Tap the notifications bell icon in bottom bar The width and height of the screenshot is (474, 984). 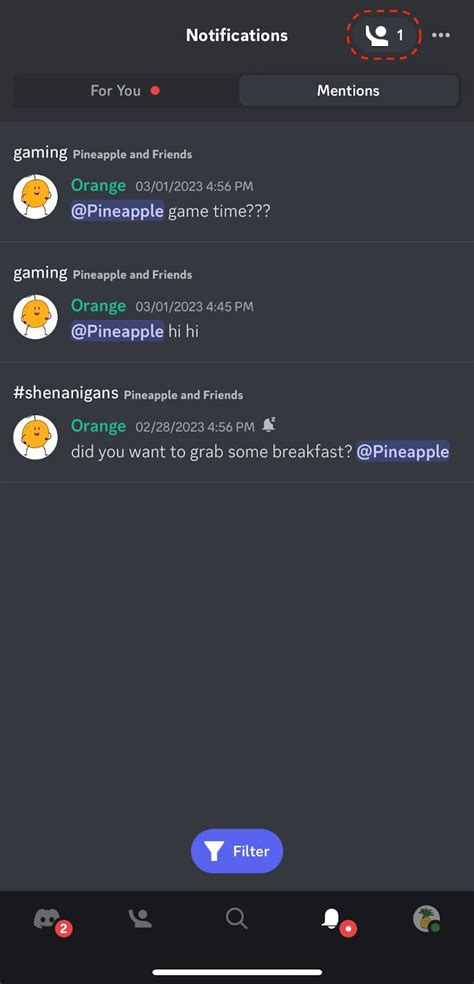pos(331,919)
